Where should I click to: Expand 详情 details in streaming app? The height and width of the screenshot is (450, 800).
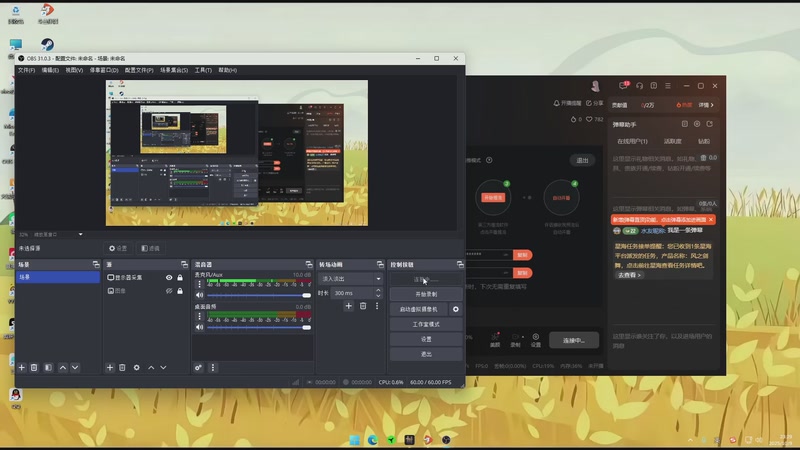pos(706,105)
